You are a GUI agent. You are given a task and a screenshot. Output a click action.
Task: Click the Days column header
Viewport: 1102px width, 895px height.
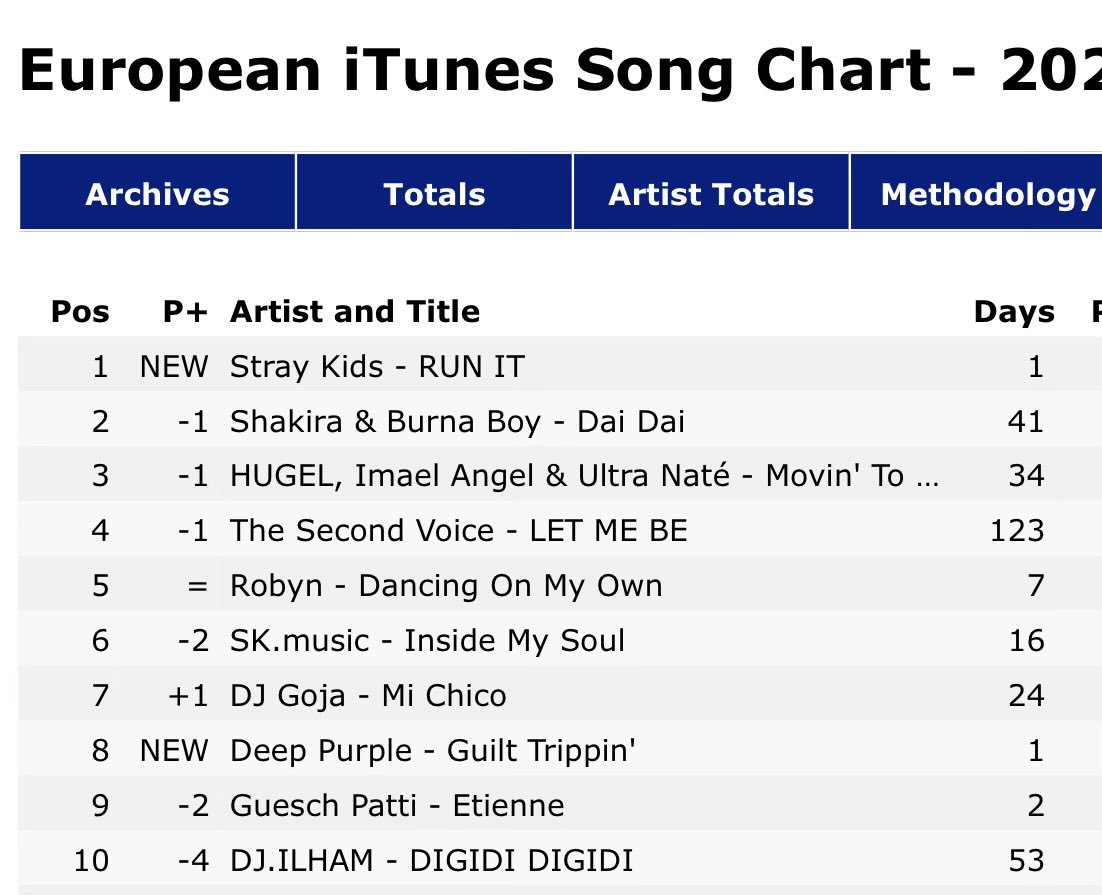[1014, 311]
